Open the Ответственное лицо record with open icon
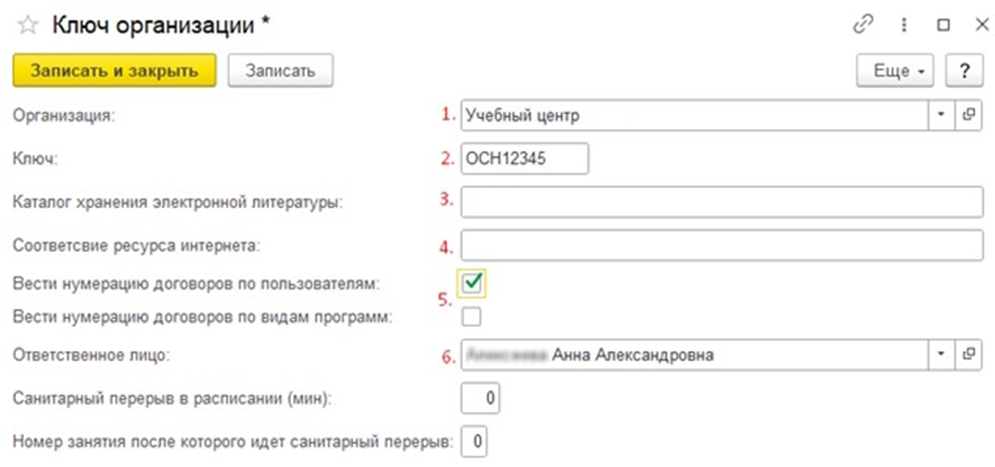 pyautogui.click(x=968, y=354)
